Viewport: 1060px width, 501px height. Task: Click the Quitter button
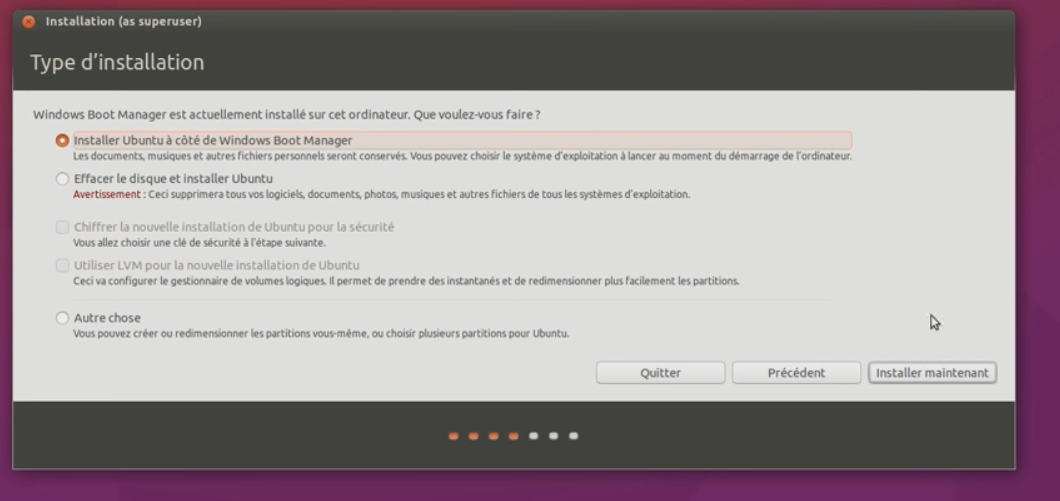[660, 373]
